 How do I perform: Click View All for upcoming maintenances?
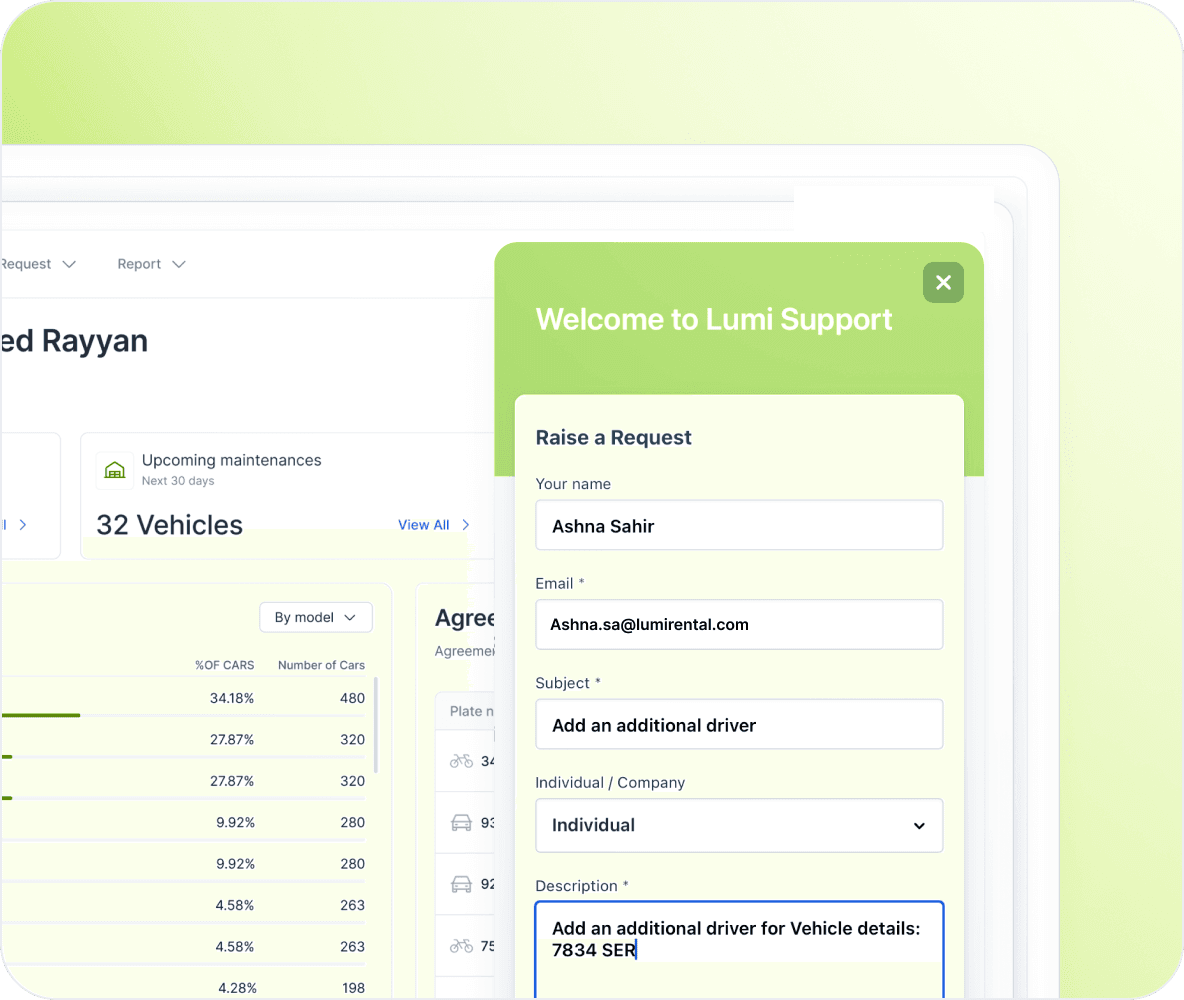point(424,525)
